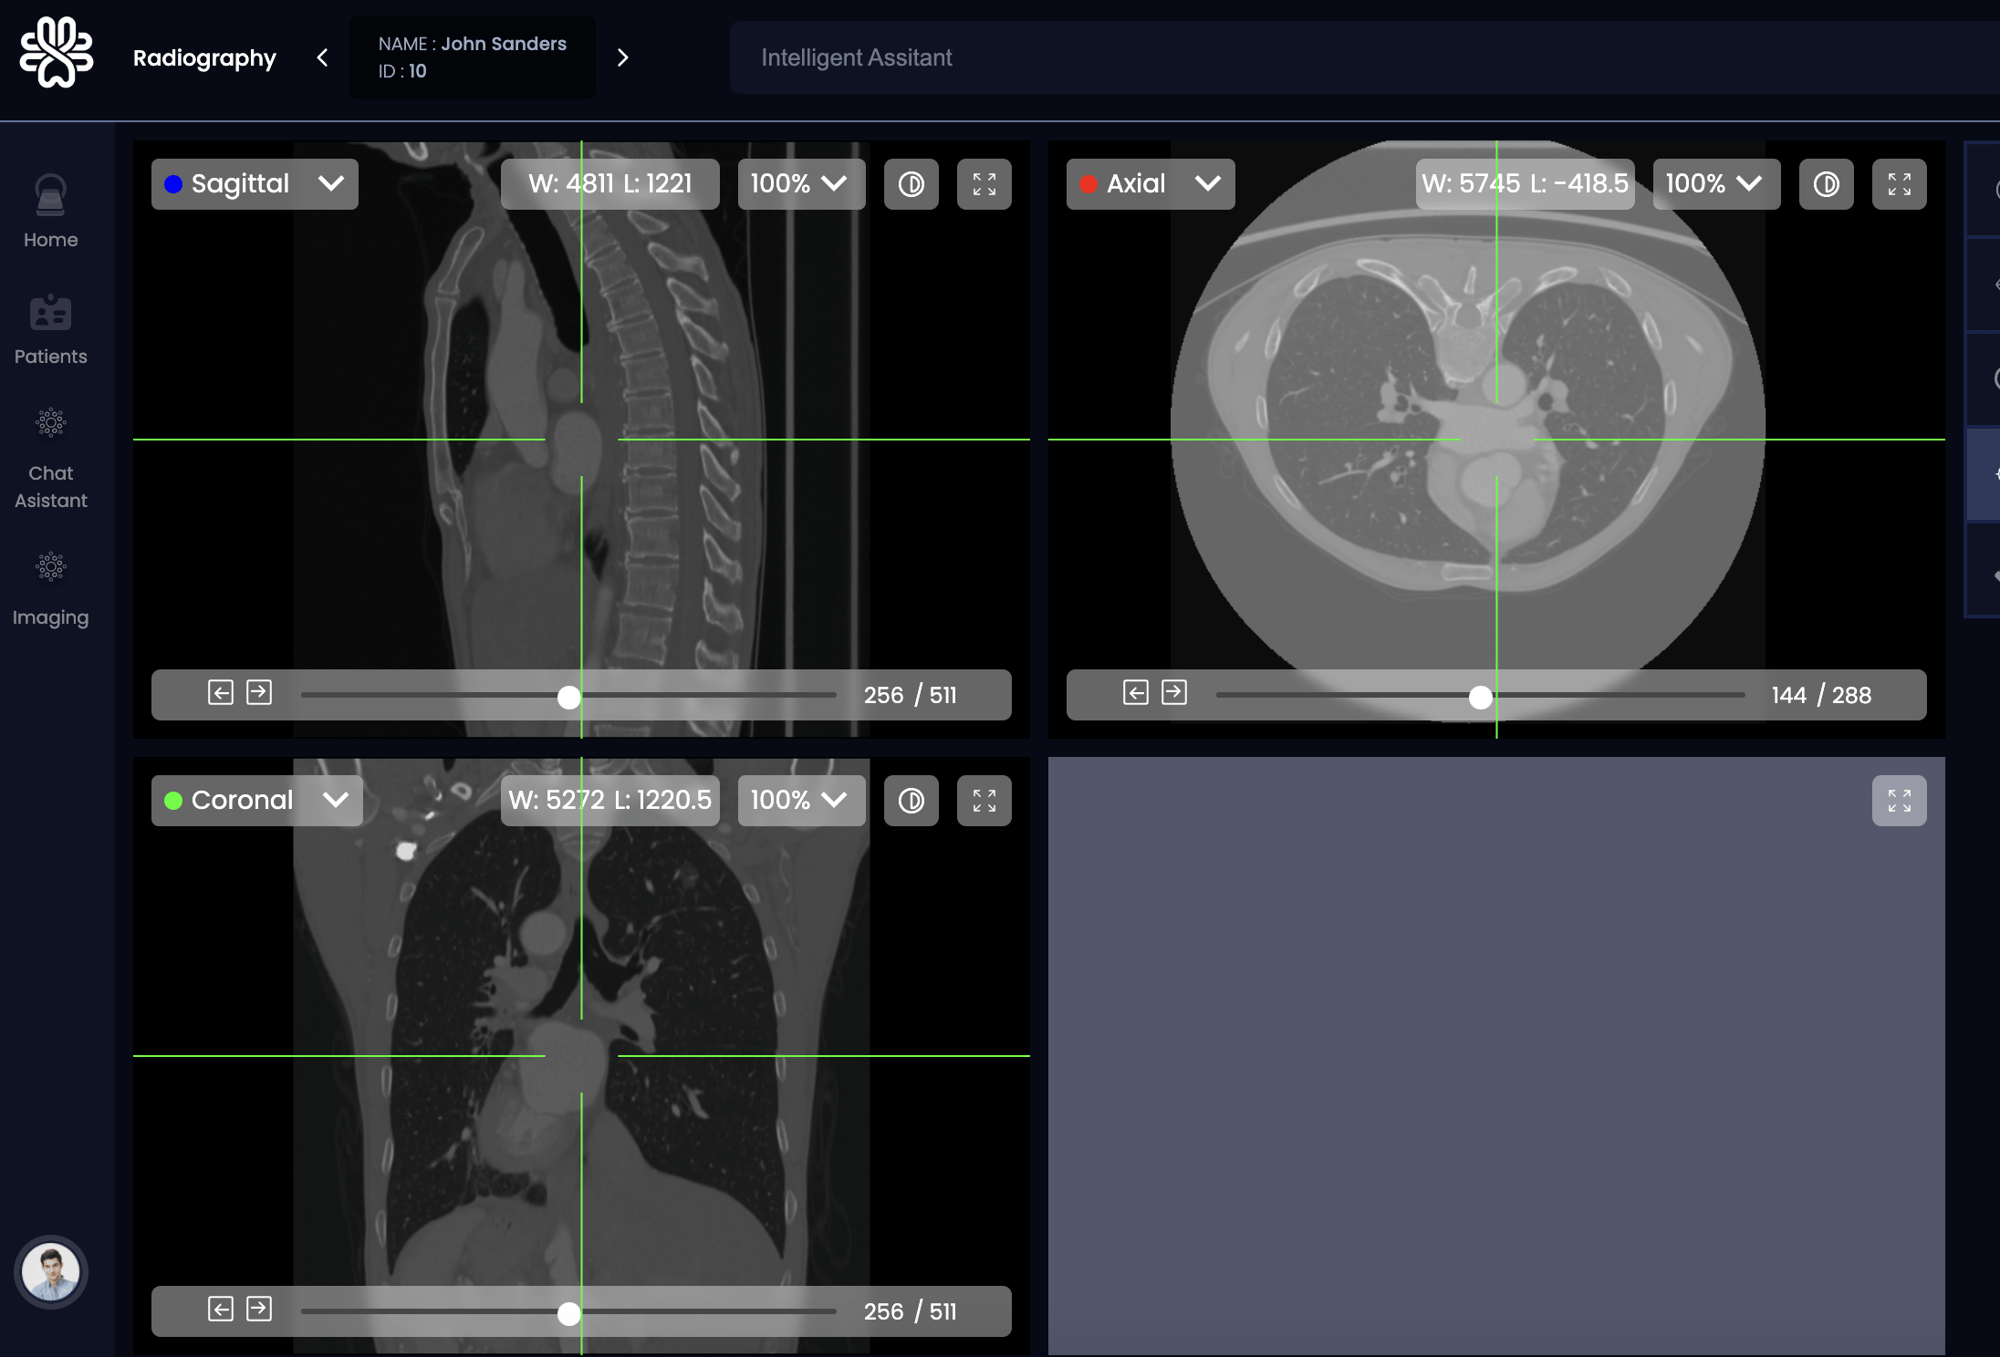Image resolution: width=2000 pixels, height=1357 pixels.
Task: Step to next Axial slice
Action: coord(1174,692)
